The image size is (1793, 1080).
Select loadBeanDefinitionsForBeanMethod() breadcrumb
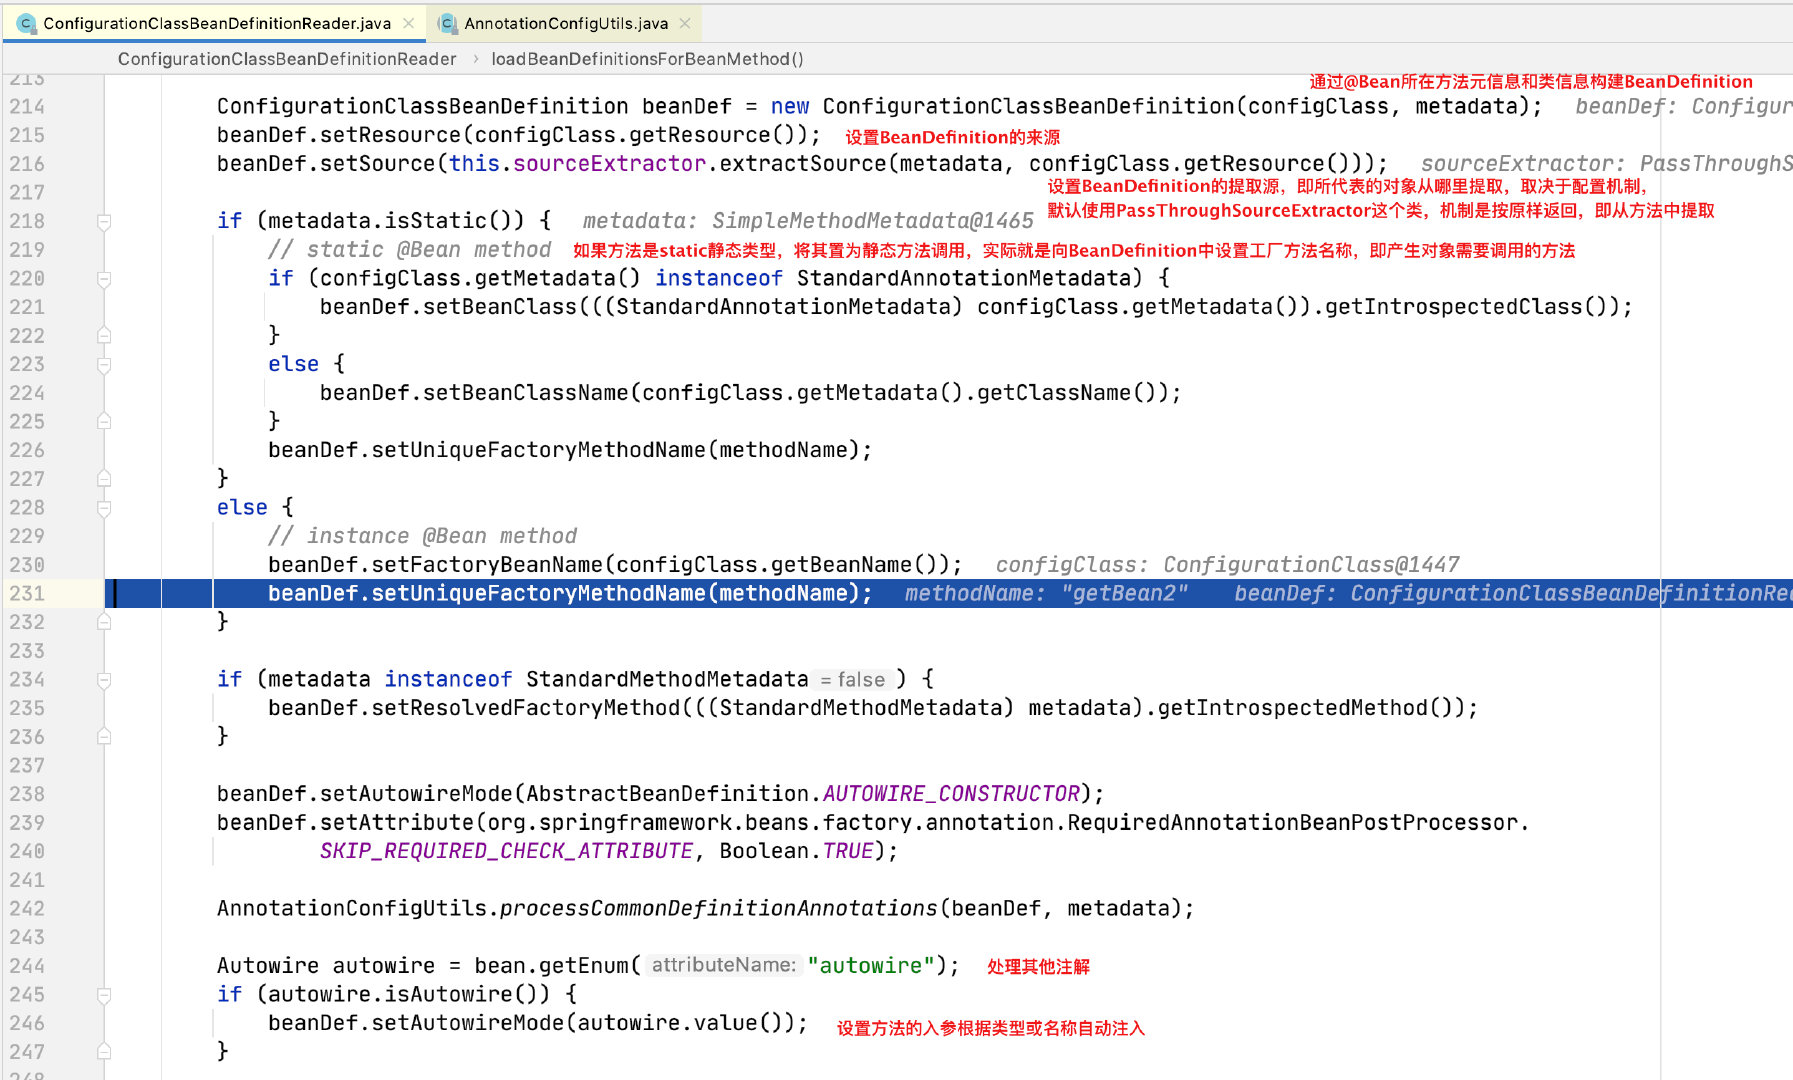pyautogui.click(x=648, y=59)
